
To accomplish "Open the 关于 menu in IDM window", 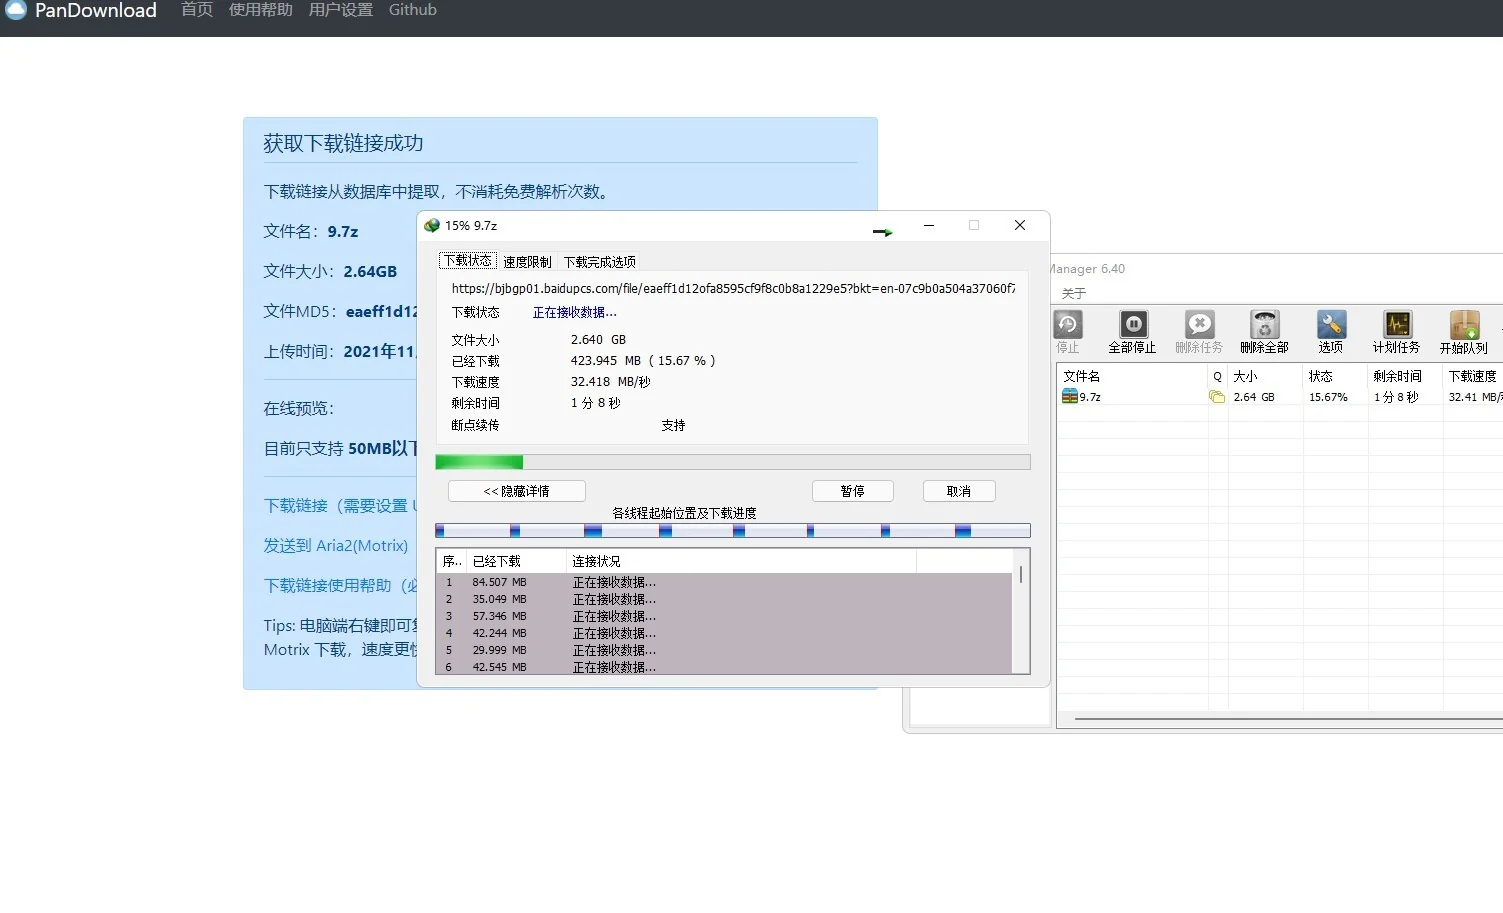I will coord(1073,293).
